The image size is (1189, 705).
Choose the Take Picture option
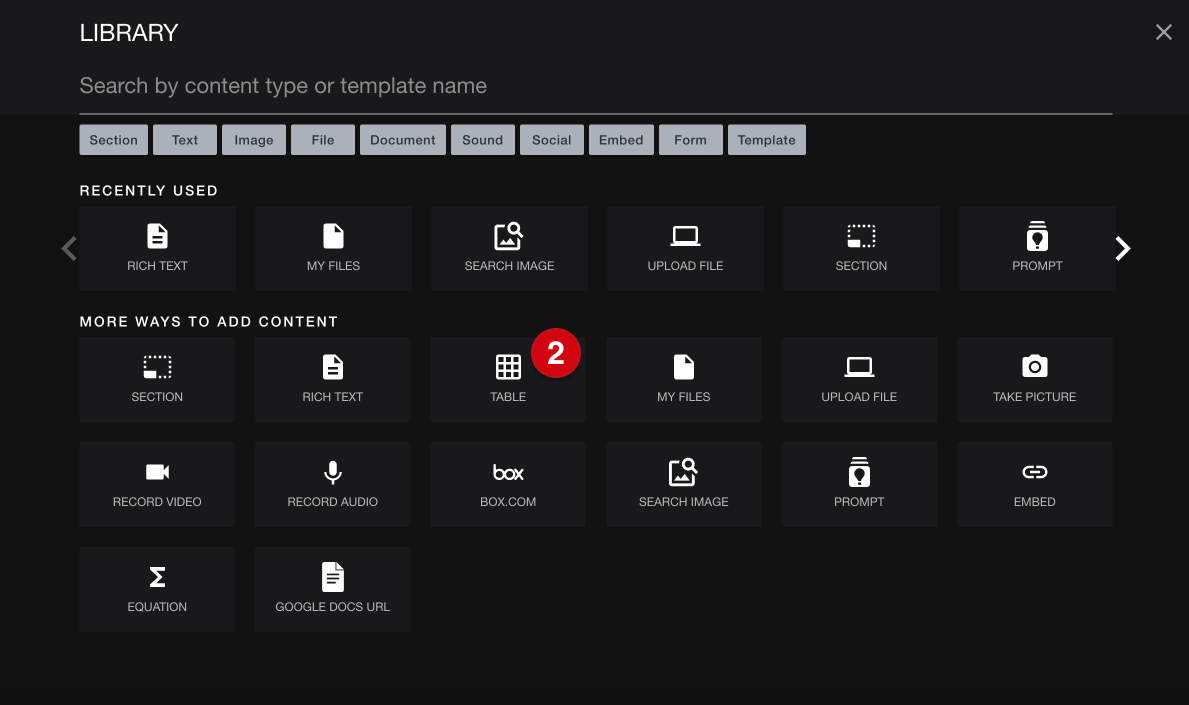point(1034,379)
